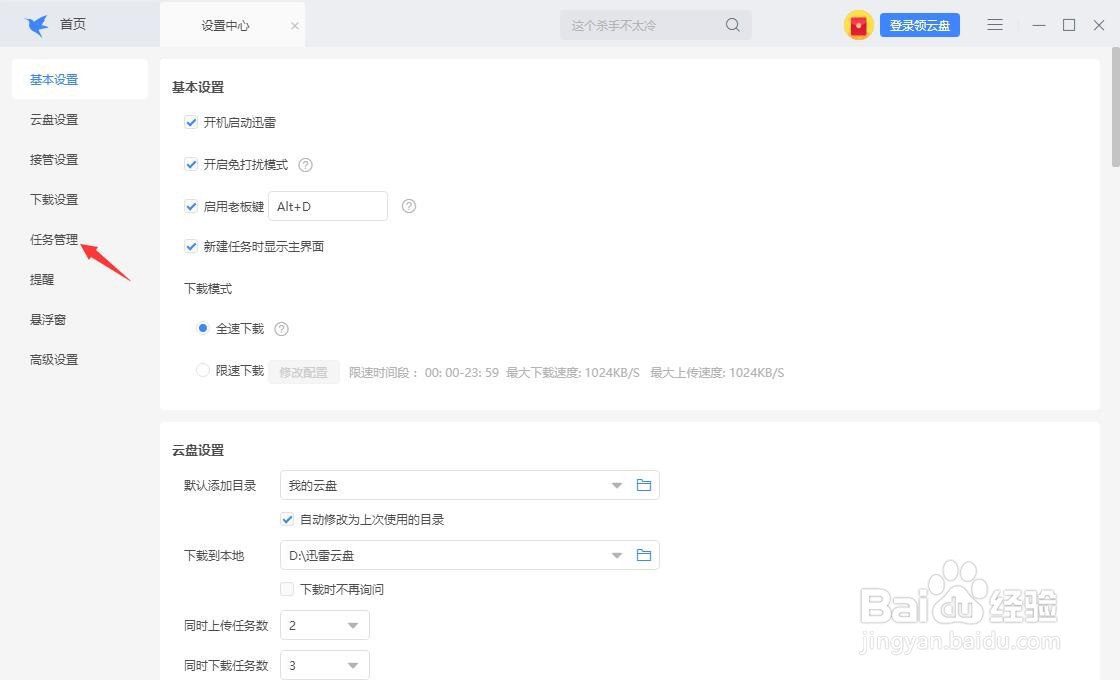Screen dimensions: 1120x680
Task: Toggle 新建任务时显示主界面 checkbox
Action: point(191,246)
